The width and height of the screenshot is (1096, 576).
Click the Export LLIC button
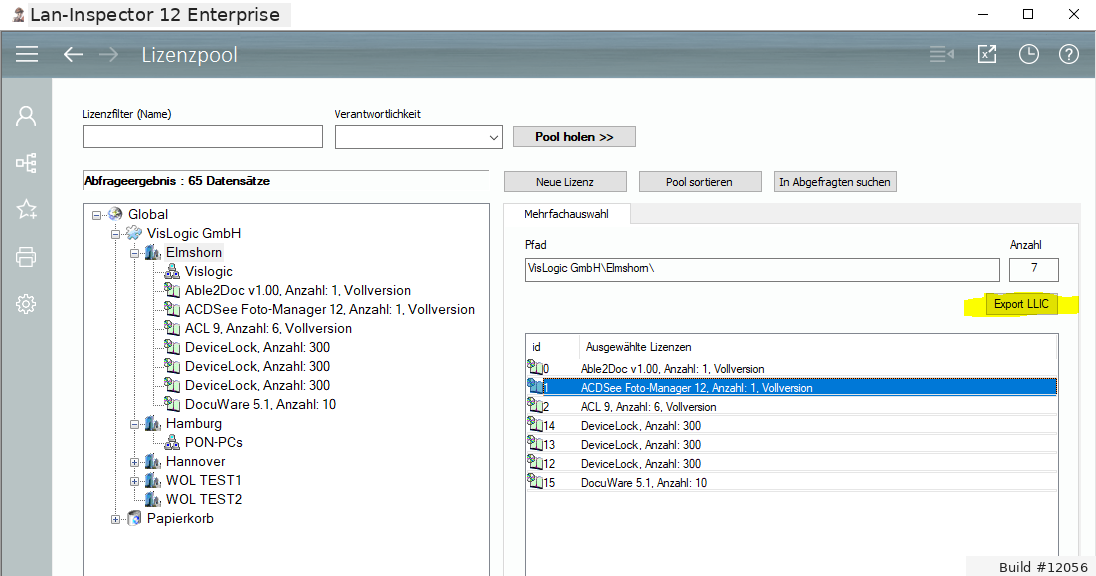point(1021,304)
